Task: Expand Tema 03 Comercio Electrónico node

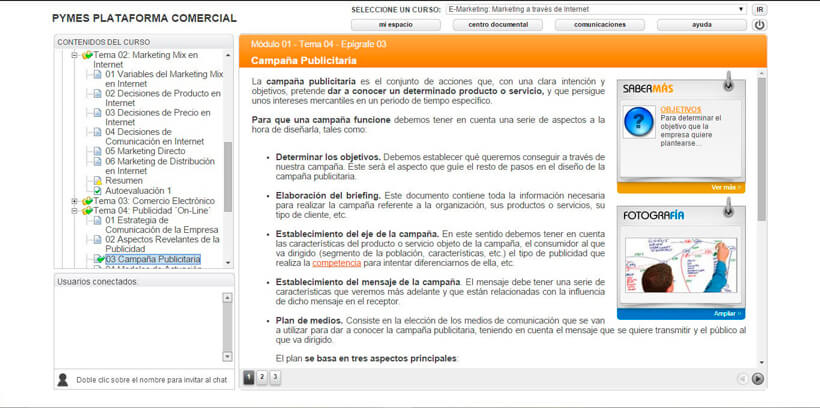Action: point(74,201)
